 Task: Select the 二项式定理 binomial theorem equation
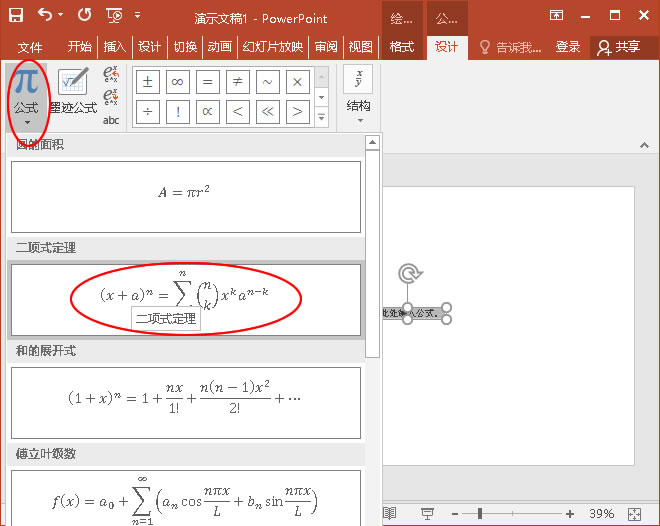185,298
